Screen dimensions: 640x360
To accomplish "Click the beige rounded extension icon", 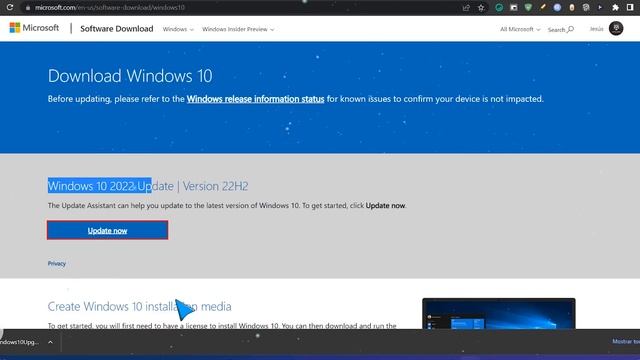I will [572, 7].
